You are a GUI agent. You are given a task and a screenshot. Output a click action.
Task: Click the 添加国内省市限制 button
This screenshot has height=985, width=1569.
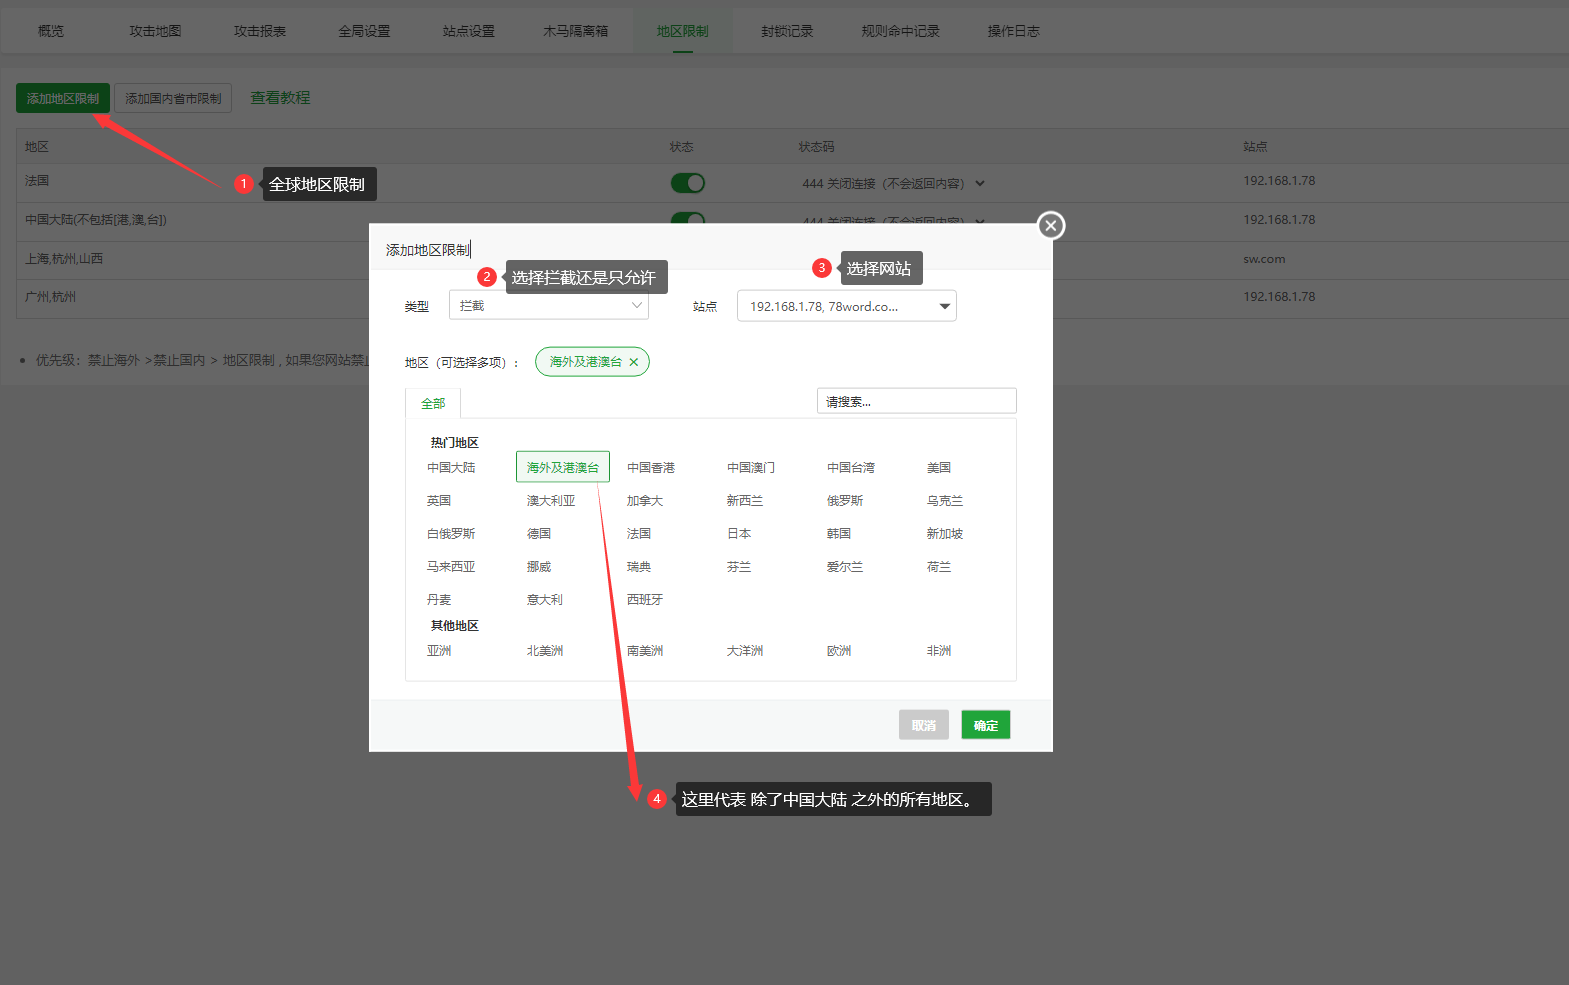click(173, 98)
